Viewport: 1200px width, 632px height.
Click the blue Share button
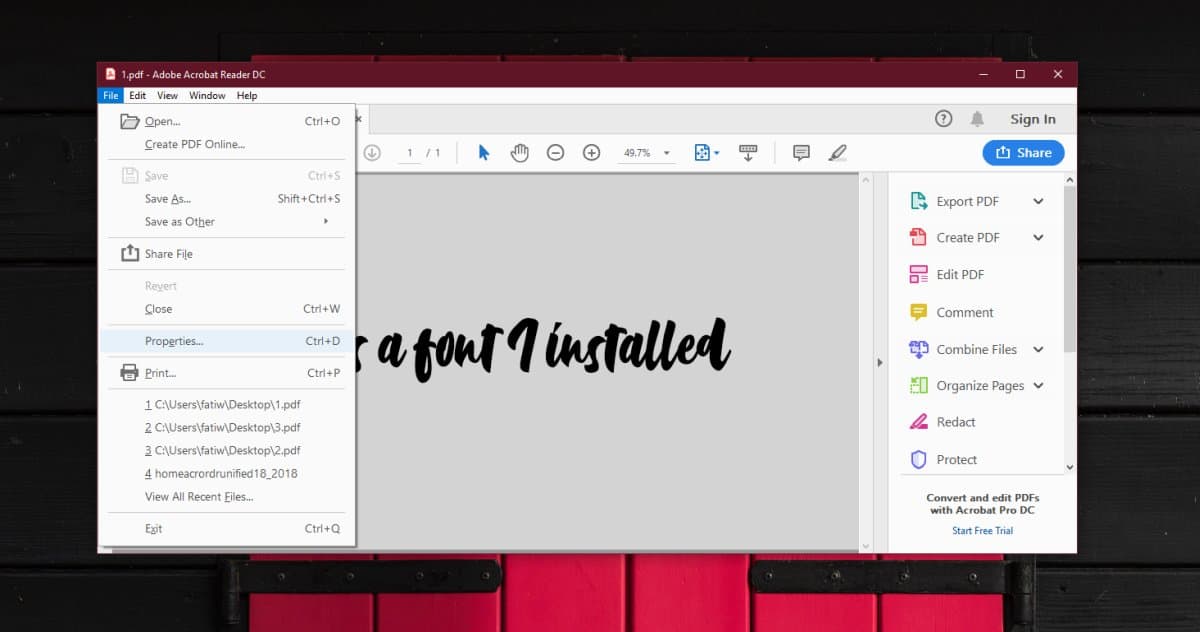click(1023, 152)
